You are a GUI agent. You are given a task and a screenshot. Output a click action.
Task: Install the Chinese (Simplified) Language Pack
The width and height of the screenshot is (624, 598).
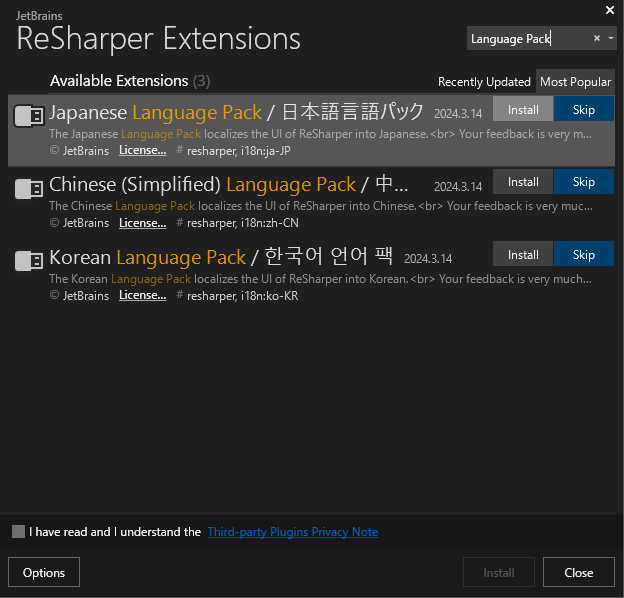523,182
